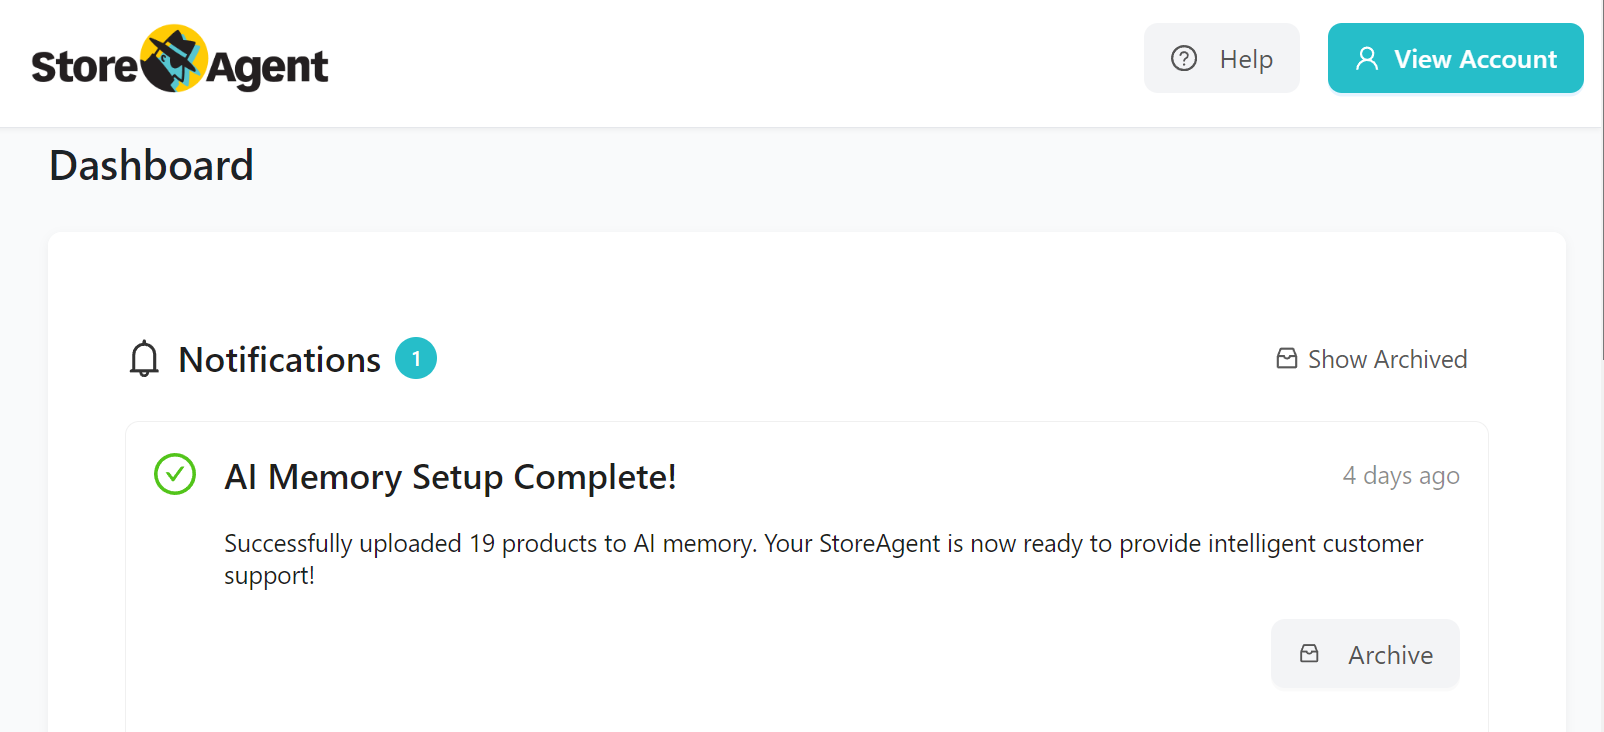Click the user profile icon in View Account

[x=1366, y=59]
